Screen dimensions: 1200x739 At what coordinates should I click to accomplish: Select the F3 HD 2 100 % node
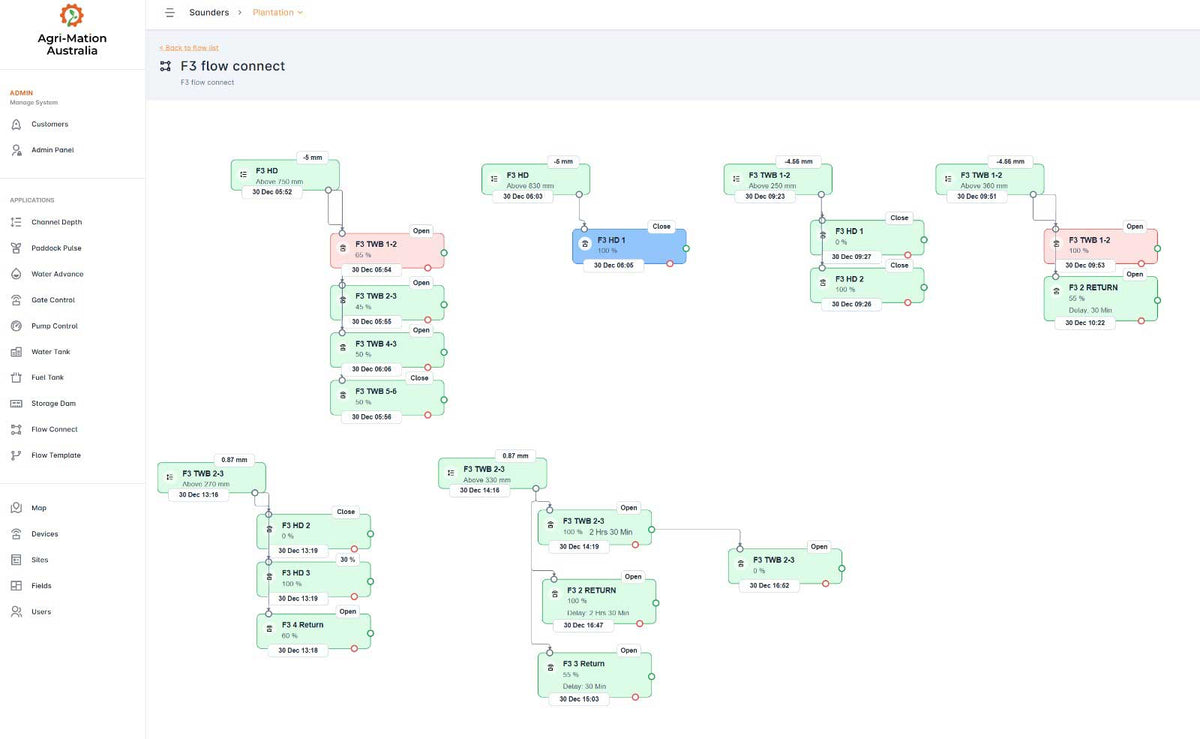tap(867, 285)
